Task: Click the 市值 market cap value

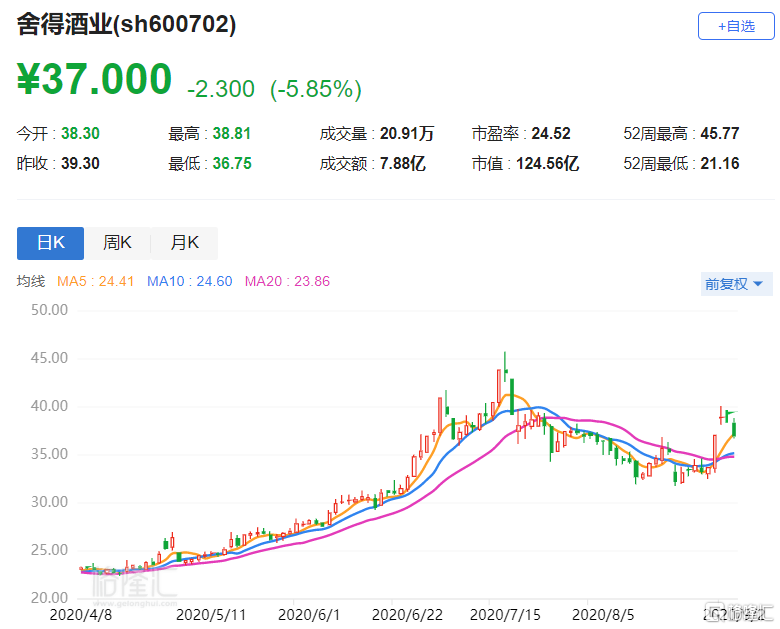Action: tap(549, 163)
